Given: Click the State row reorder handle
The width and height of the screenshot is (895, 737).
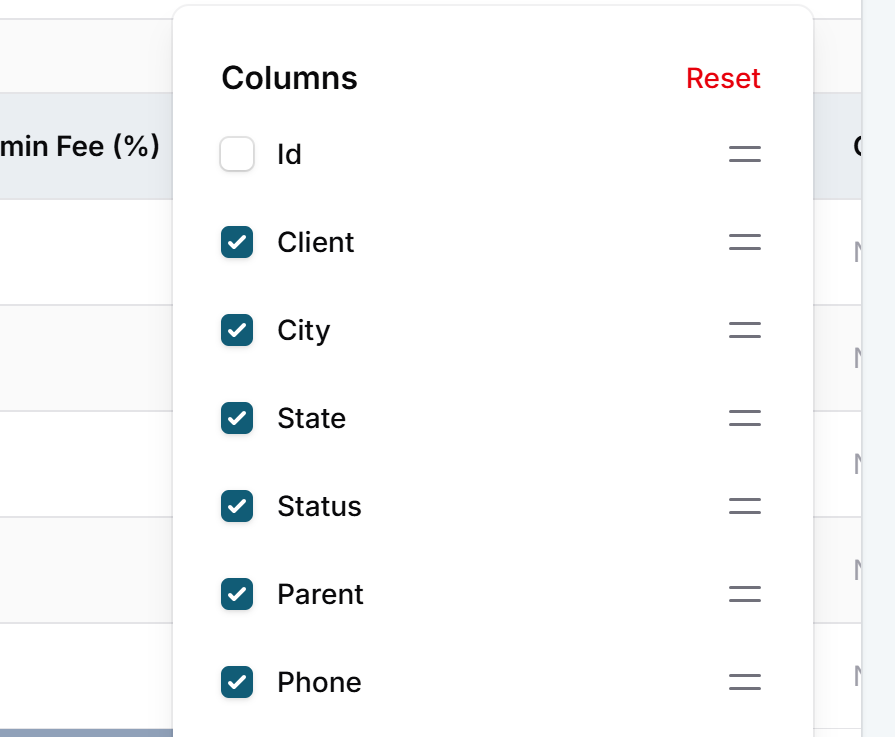Looking at the screenshot, I should (x=744, y=418).
